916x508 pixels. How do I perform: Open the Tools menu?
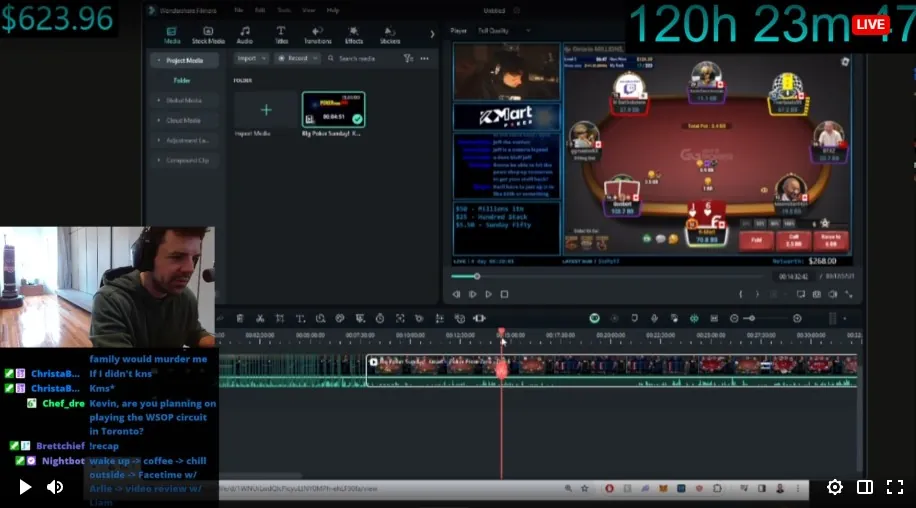click(284, 10)
